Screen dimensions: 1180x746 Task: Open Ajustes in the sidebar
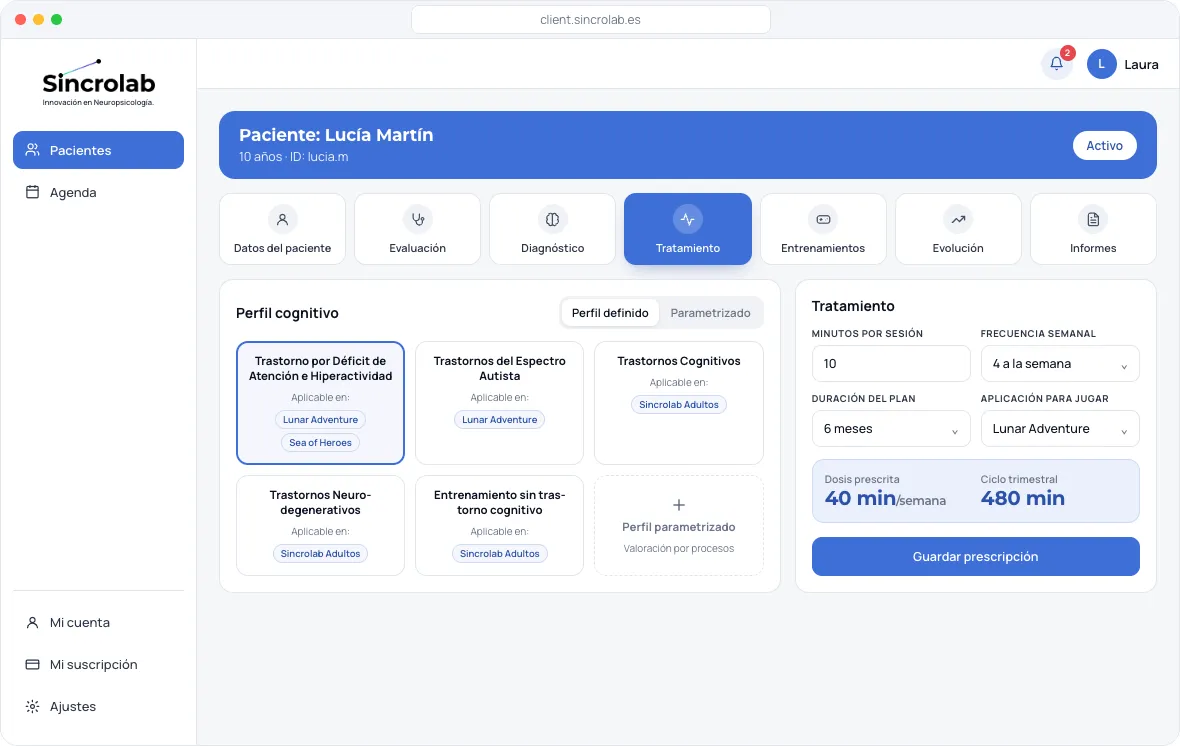point(99,707)
